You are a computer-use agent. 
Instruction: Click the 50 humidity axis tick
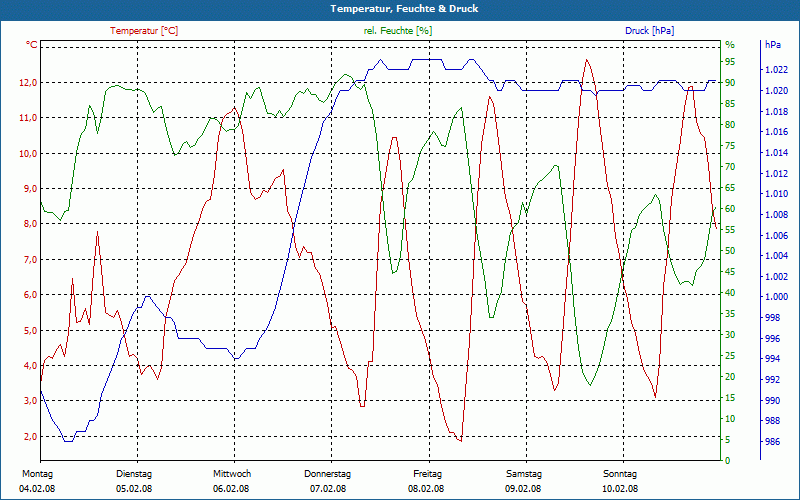(x=731, y=251)
